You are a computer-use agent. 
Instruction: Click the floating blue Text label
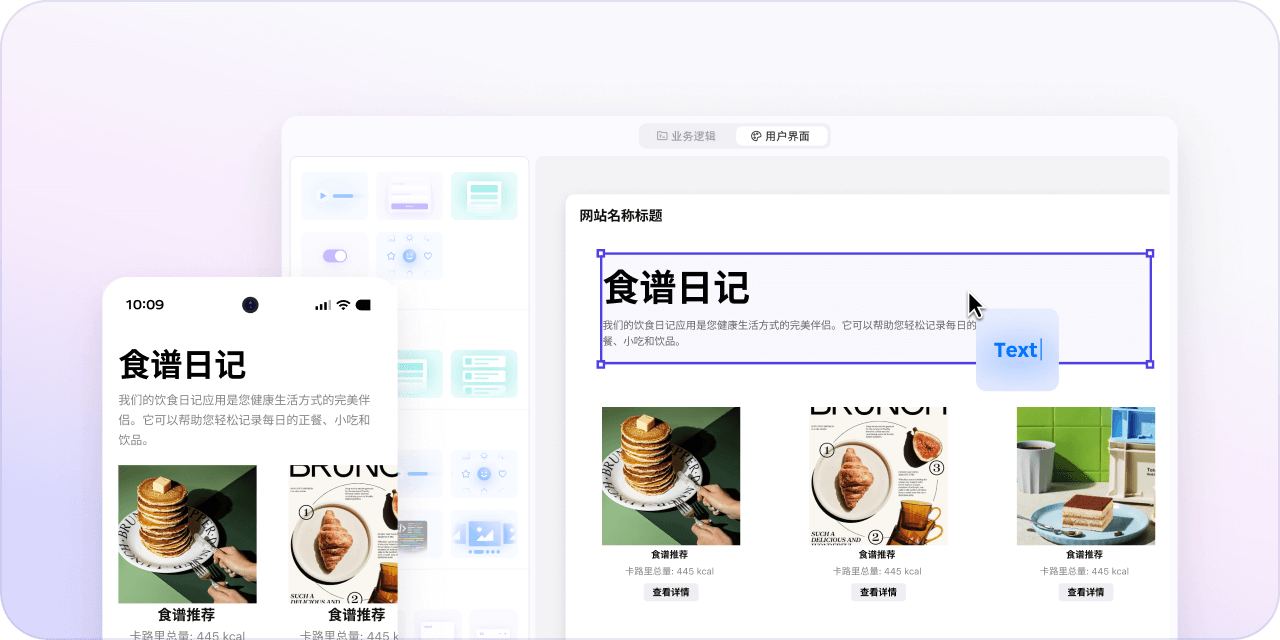(x=1016, y=350)
